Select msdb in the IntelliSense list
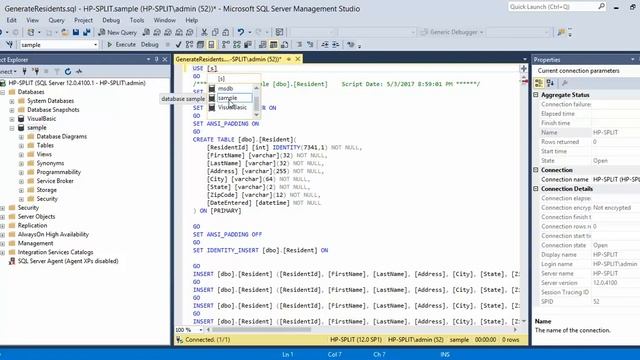Viewport: 640px width, 360px height. pos(225,89)
